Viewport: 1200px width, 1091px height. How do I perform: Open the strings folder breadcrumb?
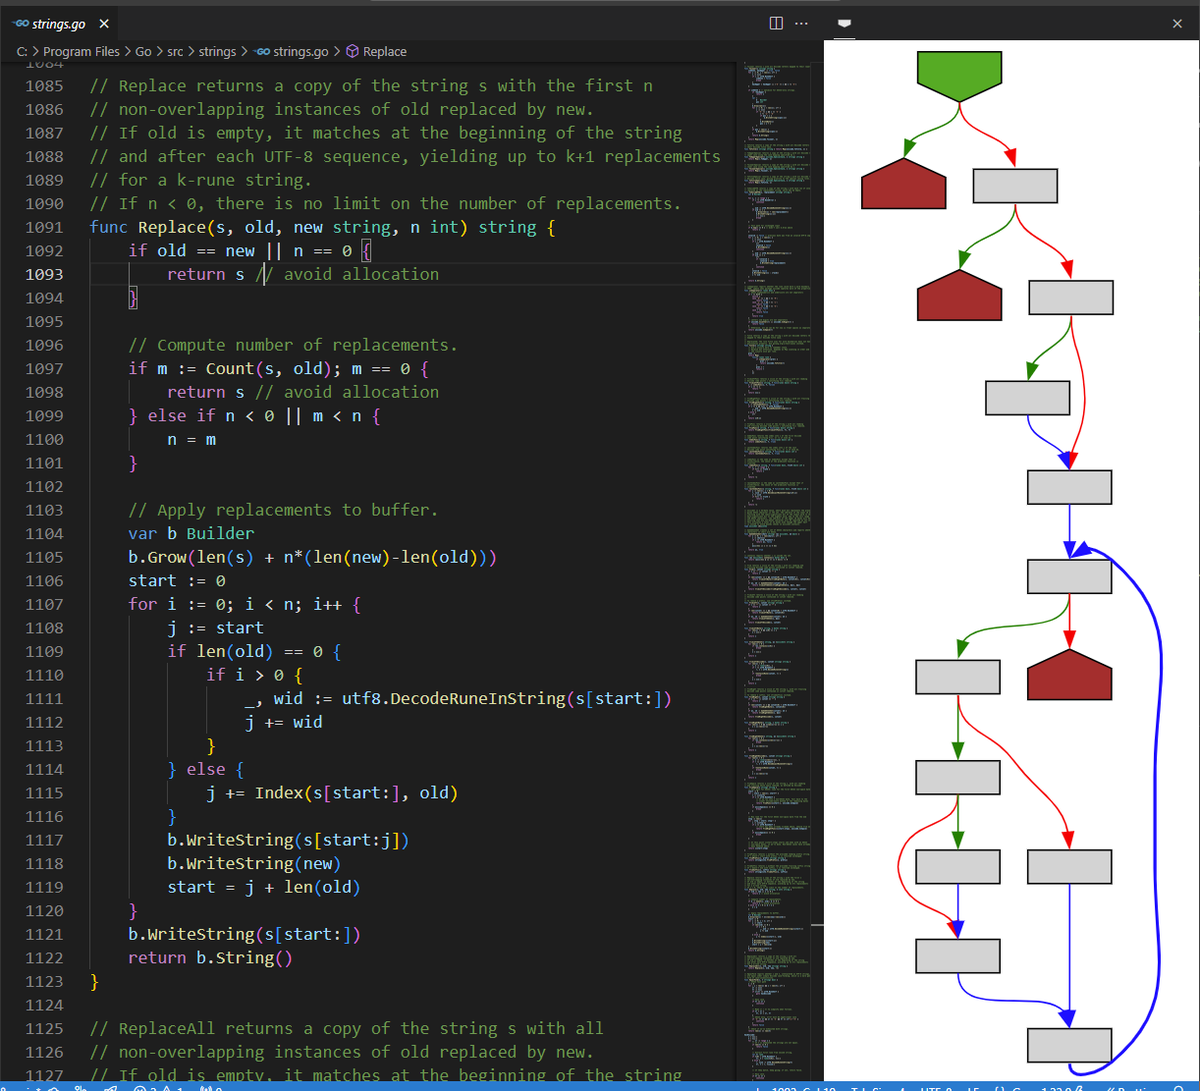pyautogui.click(x=217, y=51)
